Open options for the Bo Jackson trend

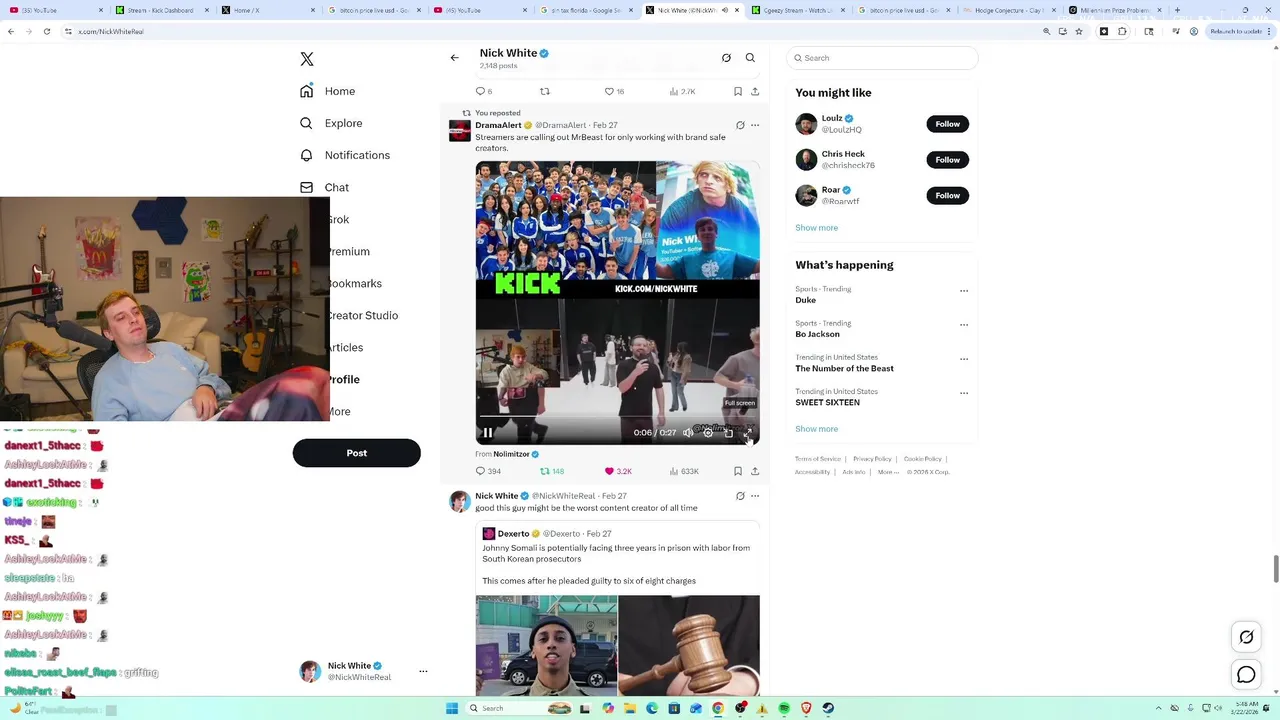point(964,325)
